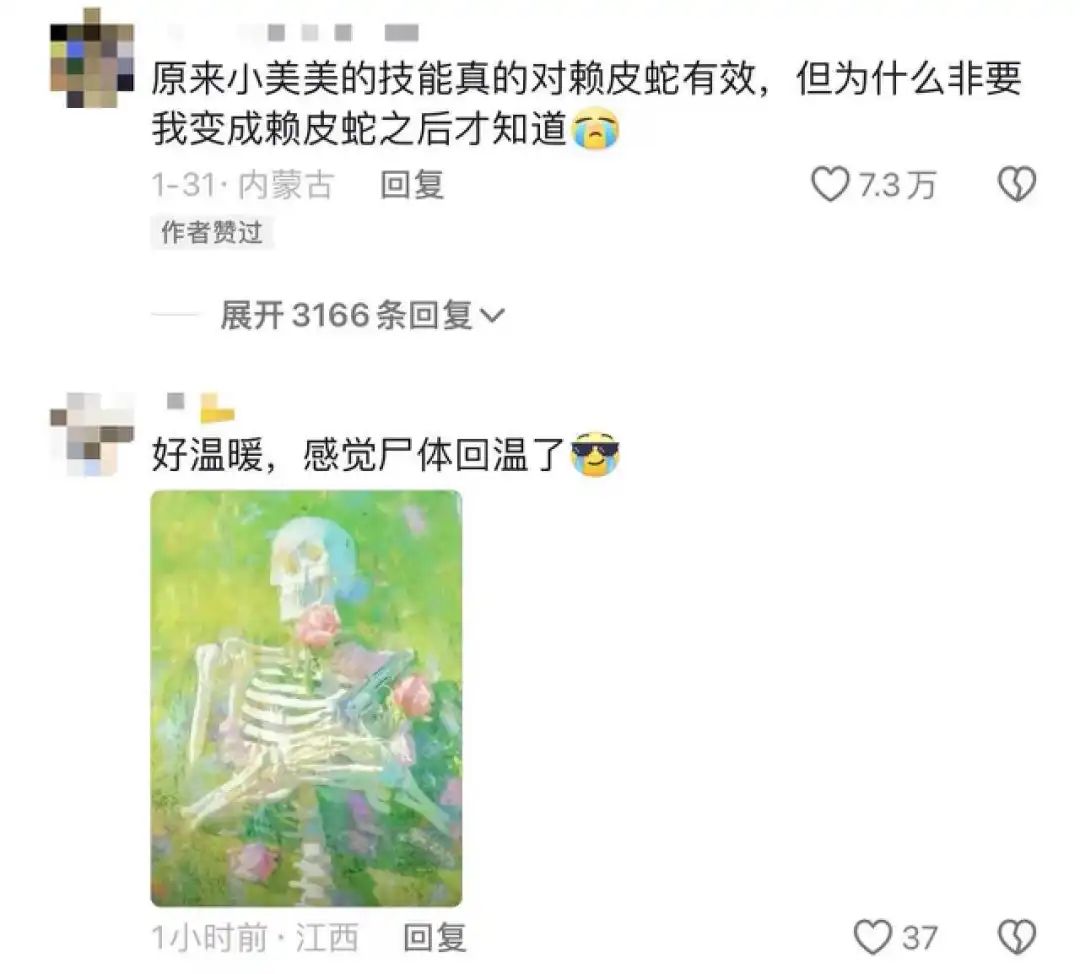Open the first commenter's pixelated avatar
The image size is (1080, 974).
[92, 59]
